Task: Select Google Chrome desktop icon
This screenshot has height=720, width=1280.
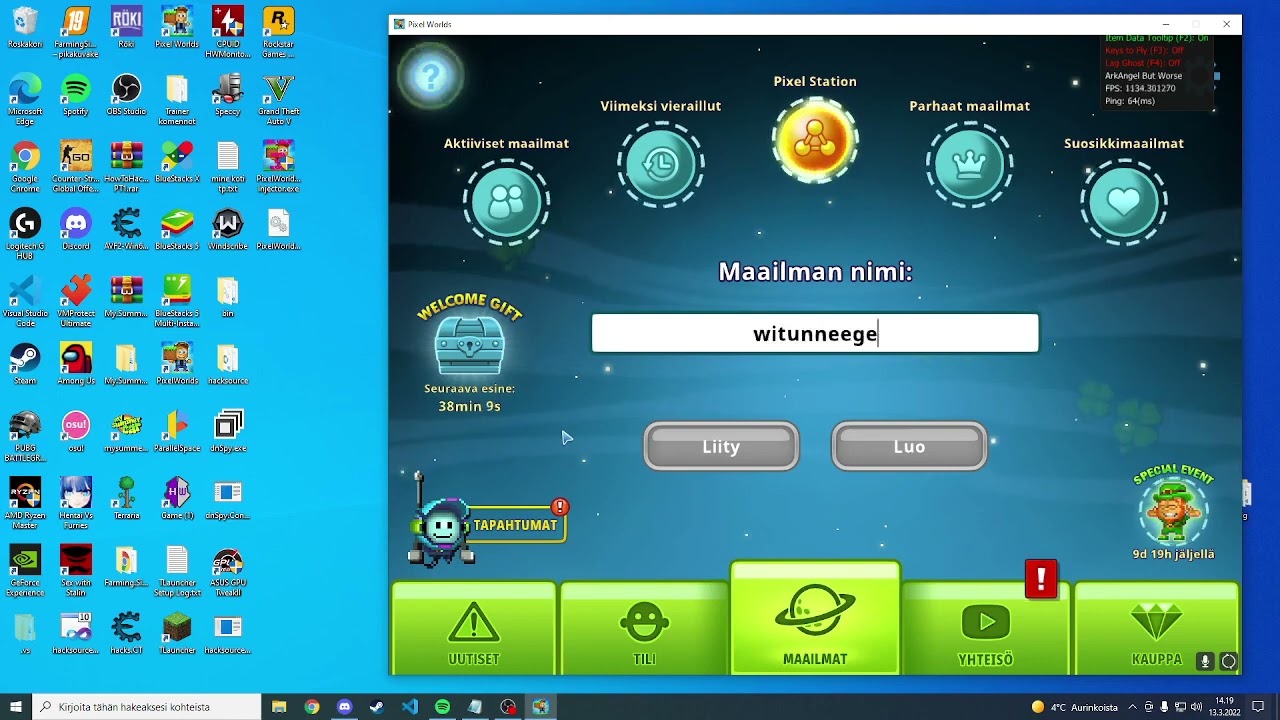Action: pos(25,167)
